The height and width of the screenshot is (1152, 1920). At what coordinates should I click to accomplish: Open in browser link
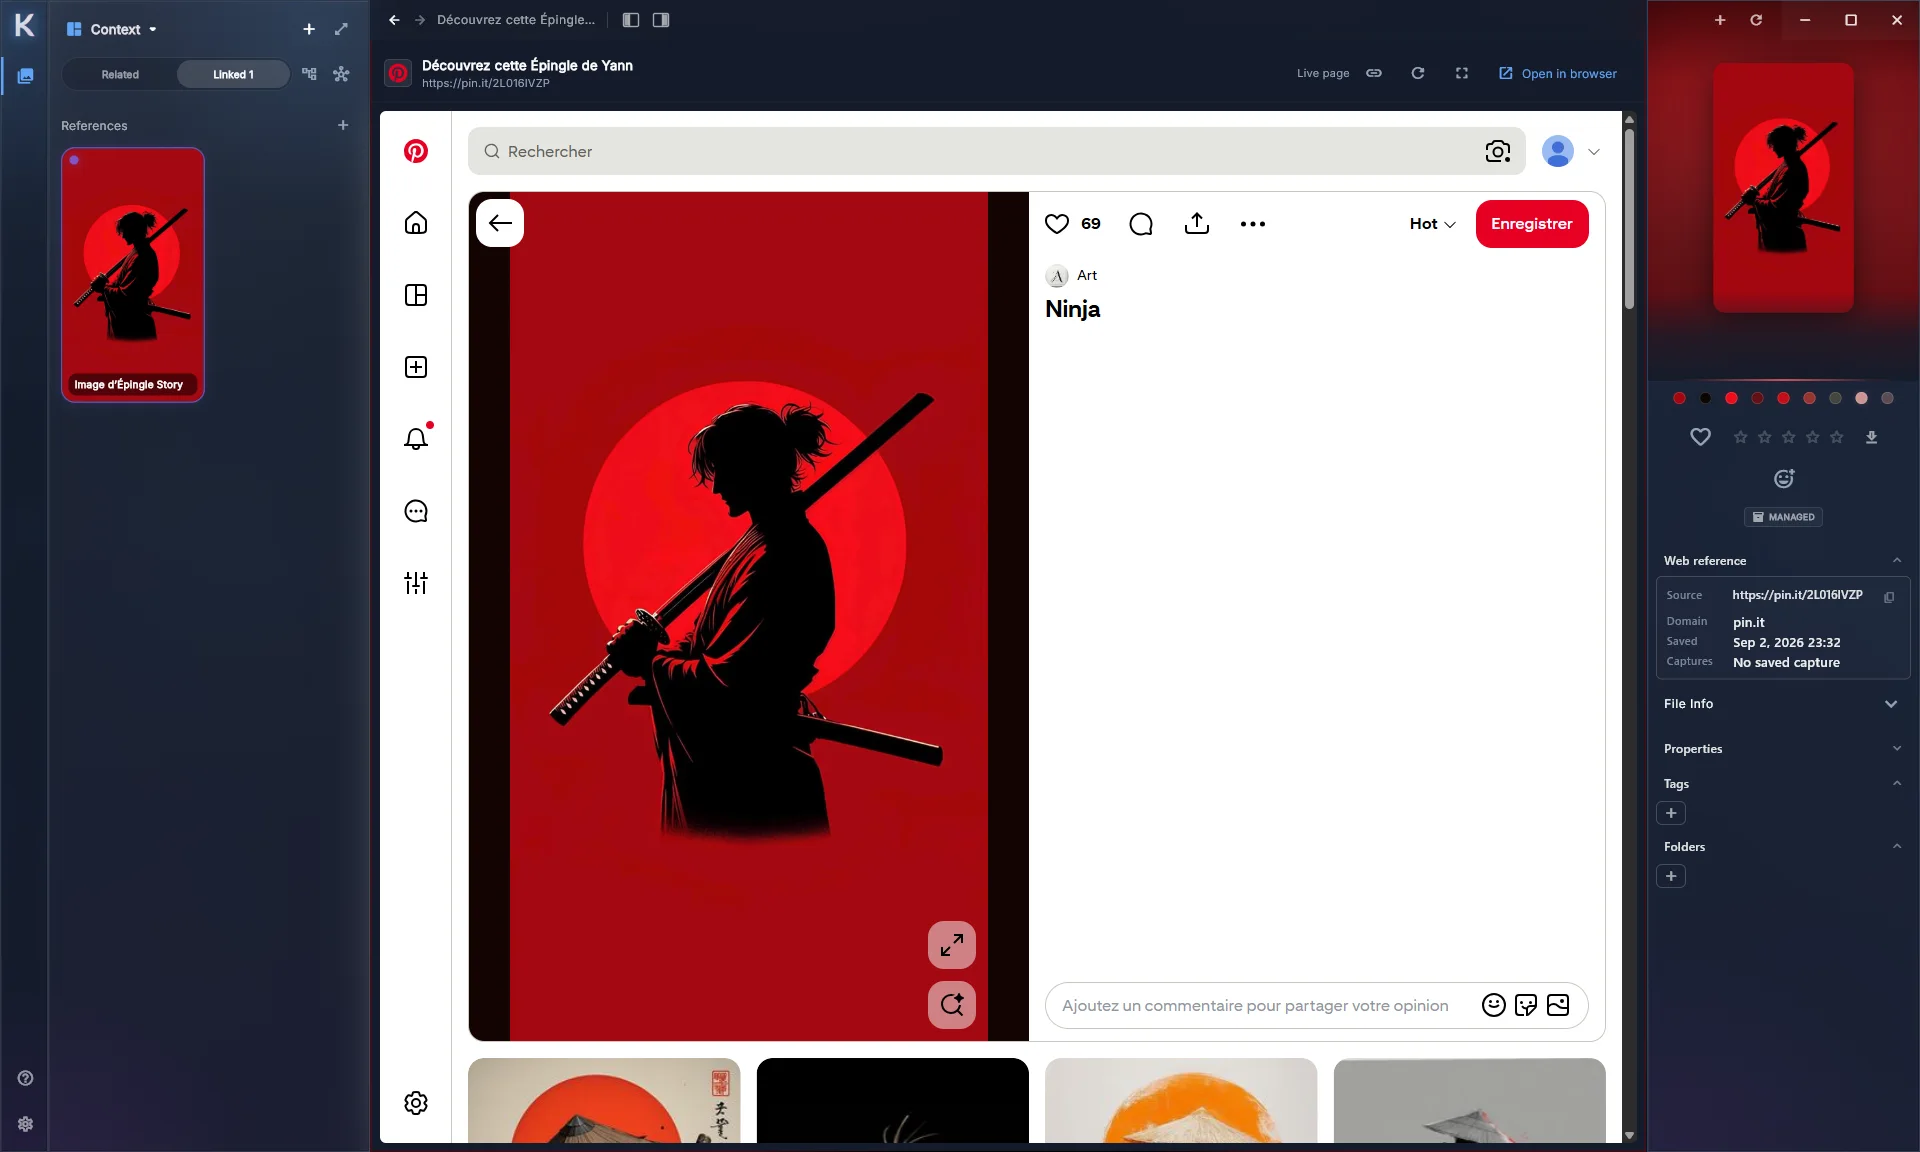pos(1558,74)
